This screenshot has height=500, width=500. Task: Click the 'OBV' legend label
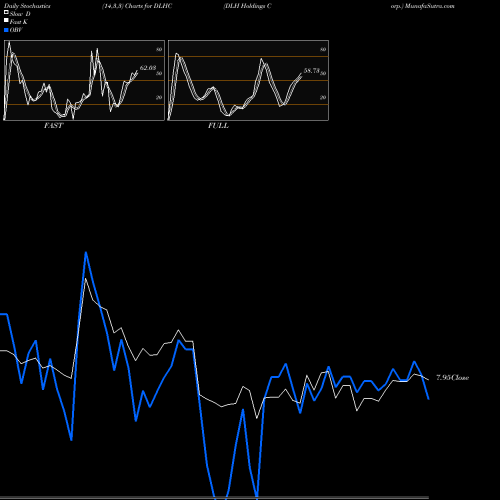[x=16, y=30]
